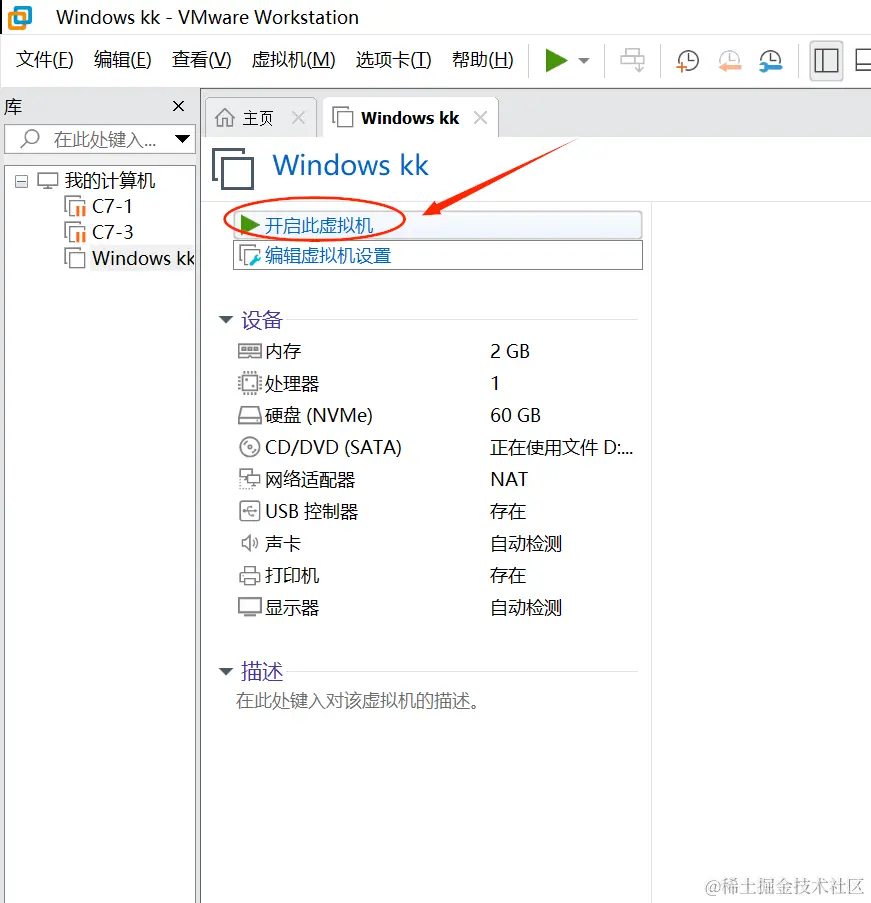Open the 虚拟机(M) menu
The image size is (871, 903).
click(293, 59)
